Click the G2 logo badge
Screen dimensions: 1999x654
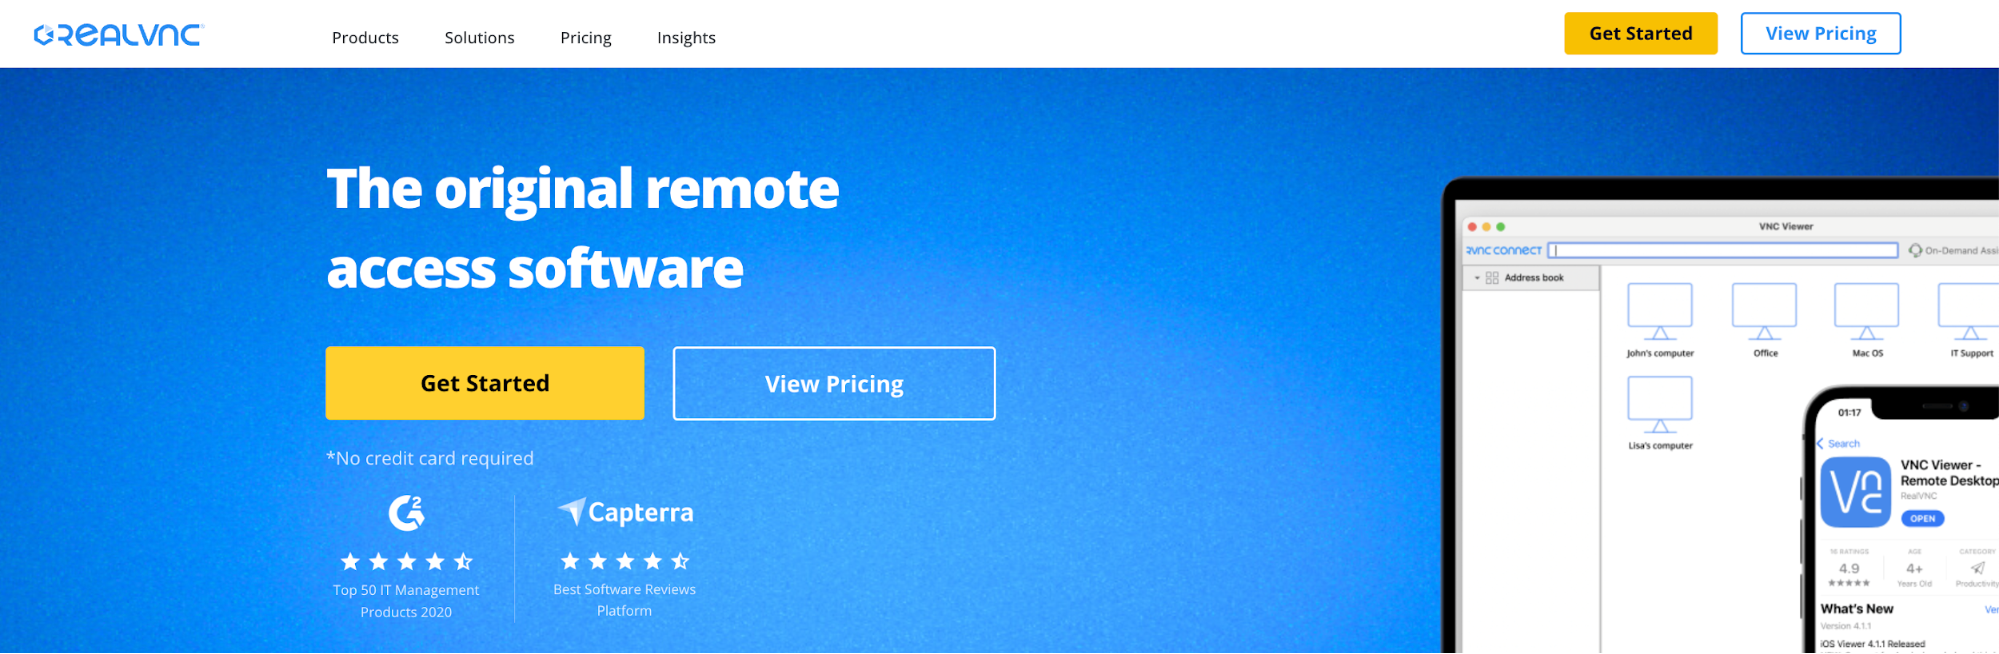click(x=406, y=513)
